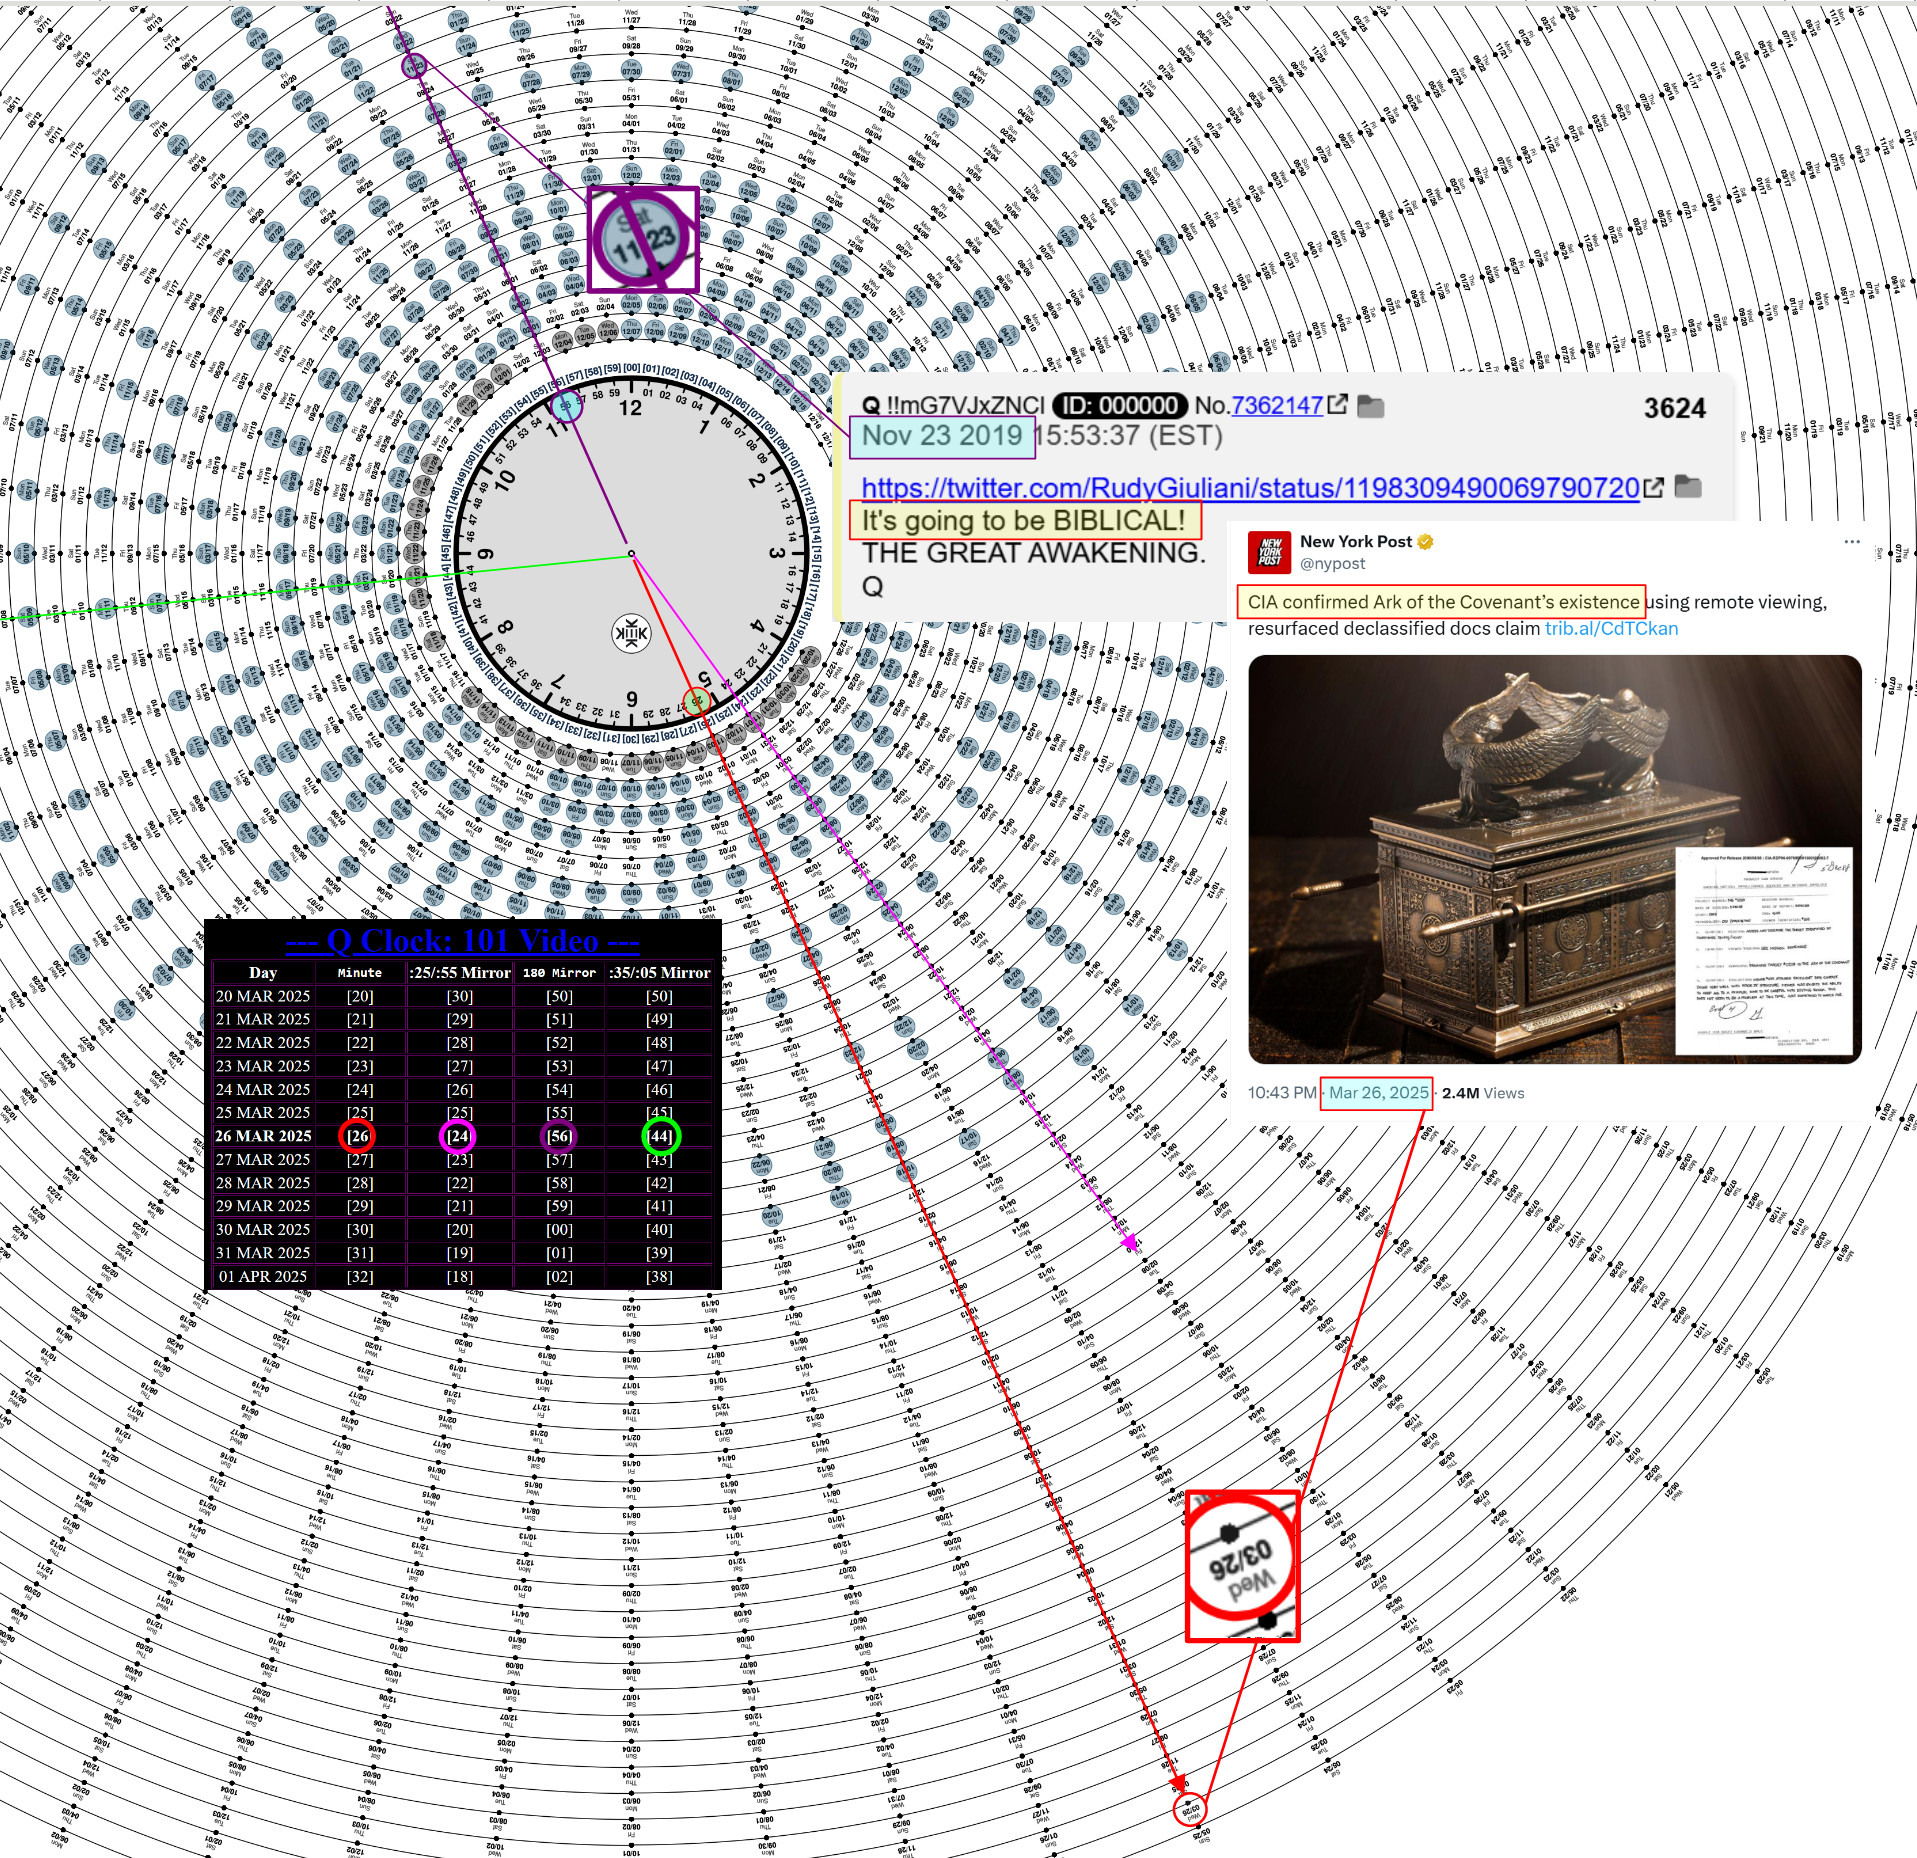Click the New York Post account name
This screenshot has width=1917, height=1858.
[x=1355, y=541]
